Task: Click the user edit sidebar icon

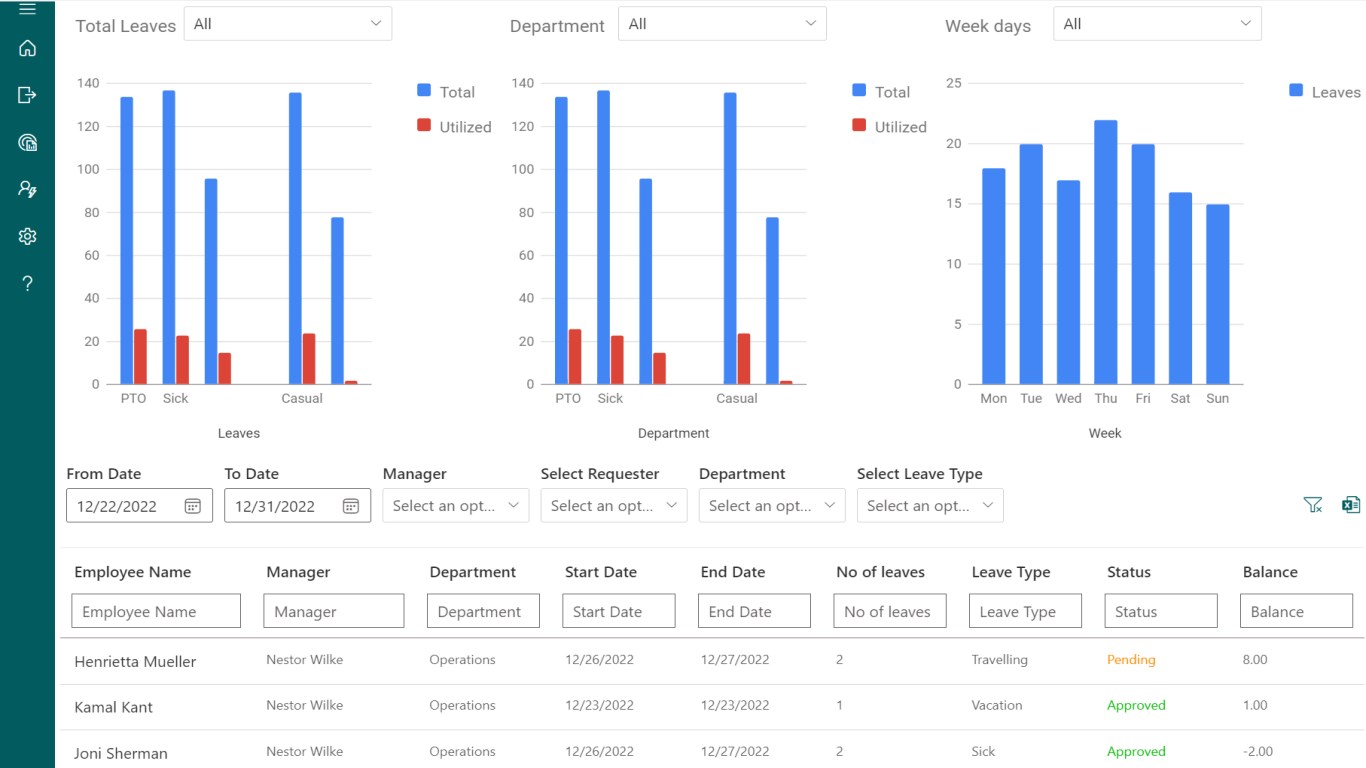Action: 27,189
